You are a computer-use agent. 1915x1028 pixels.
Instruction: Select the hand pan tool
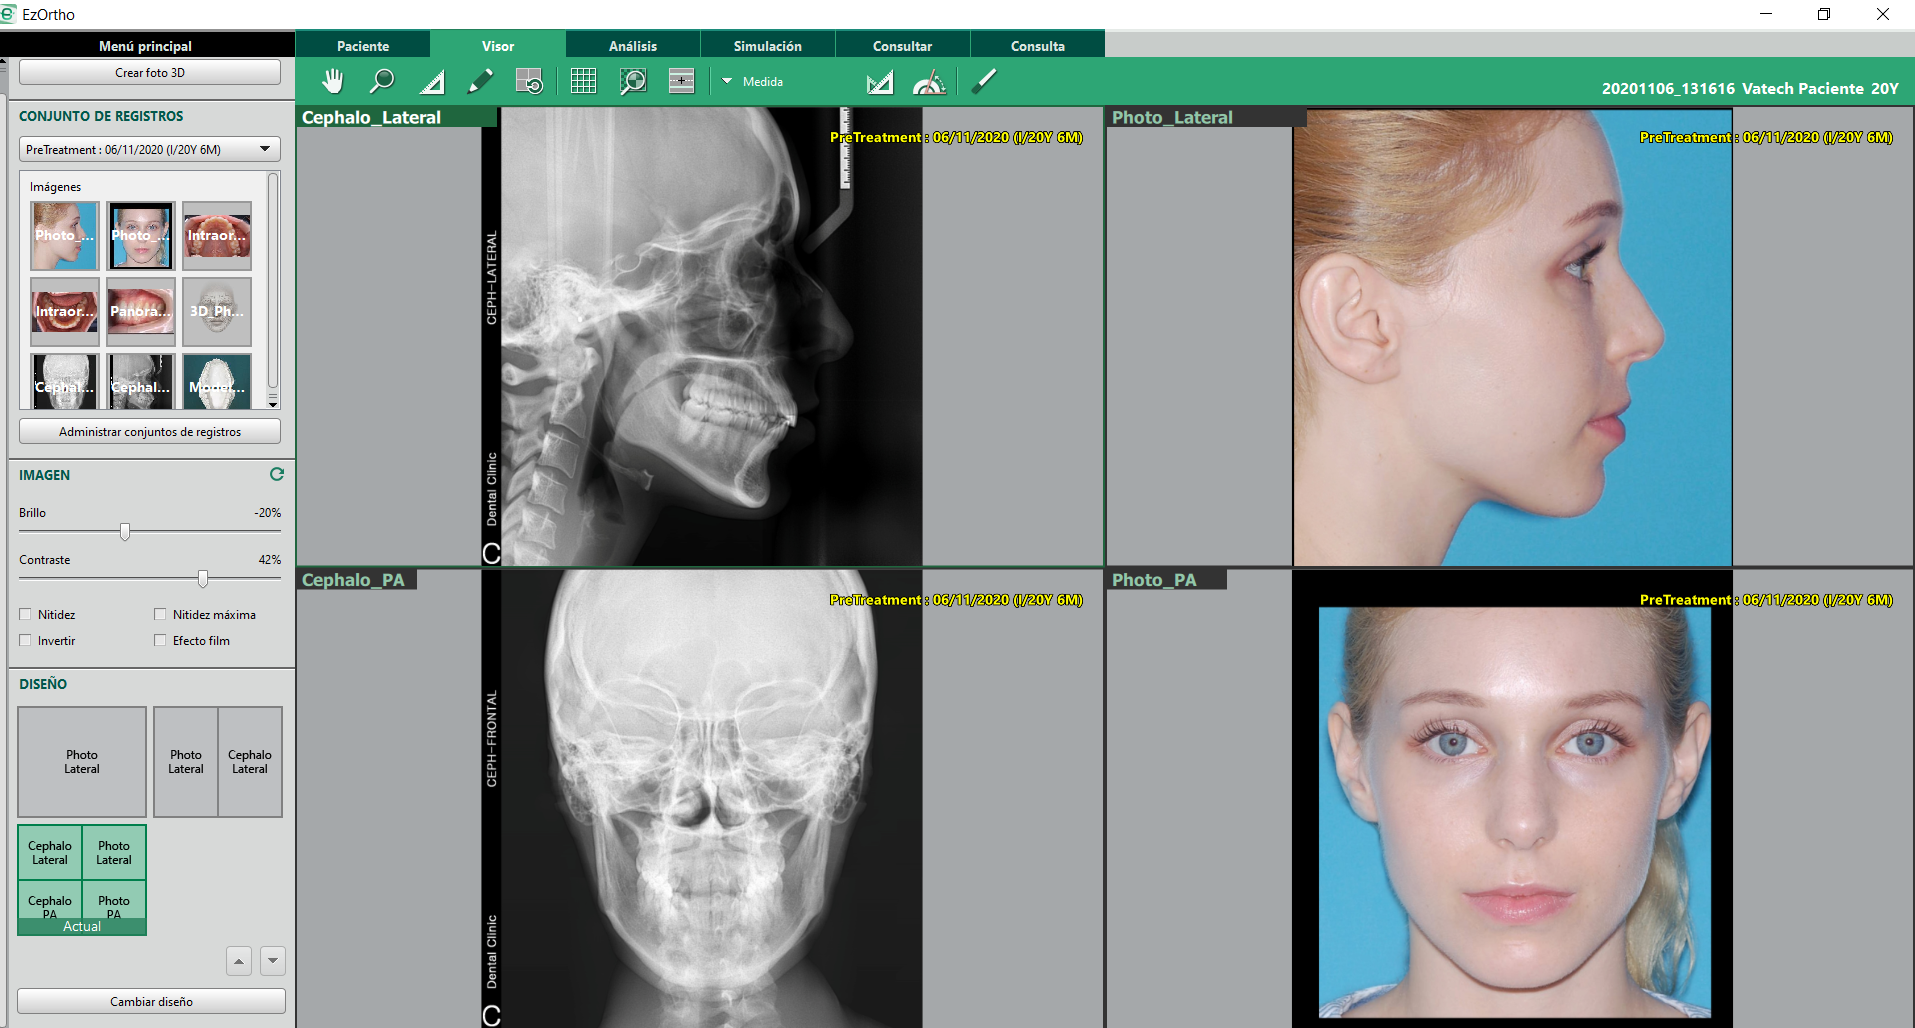(x=332, y=82)
